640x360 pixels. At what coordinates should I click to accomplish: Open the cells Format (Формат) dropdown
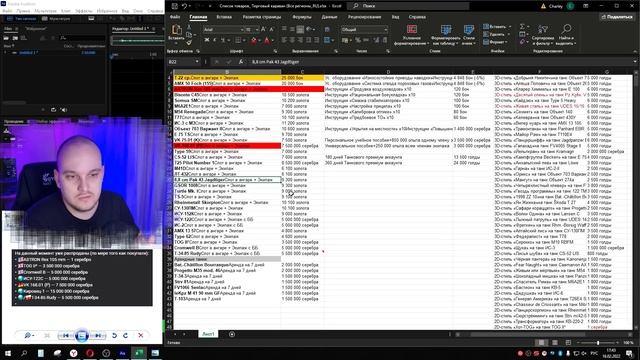(496, 42)
